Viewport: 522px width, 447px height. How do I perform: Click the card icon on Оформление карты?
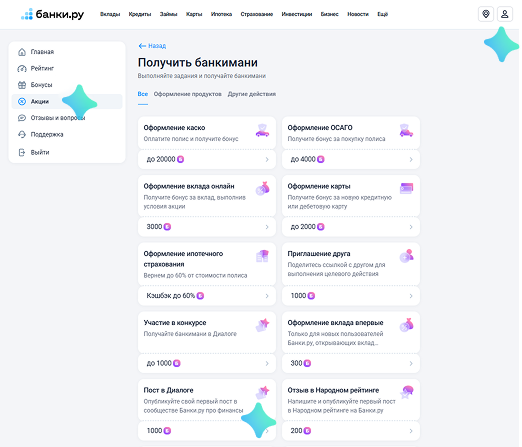[x=406, y=189]
